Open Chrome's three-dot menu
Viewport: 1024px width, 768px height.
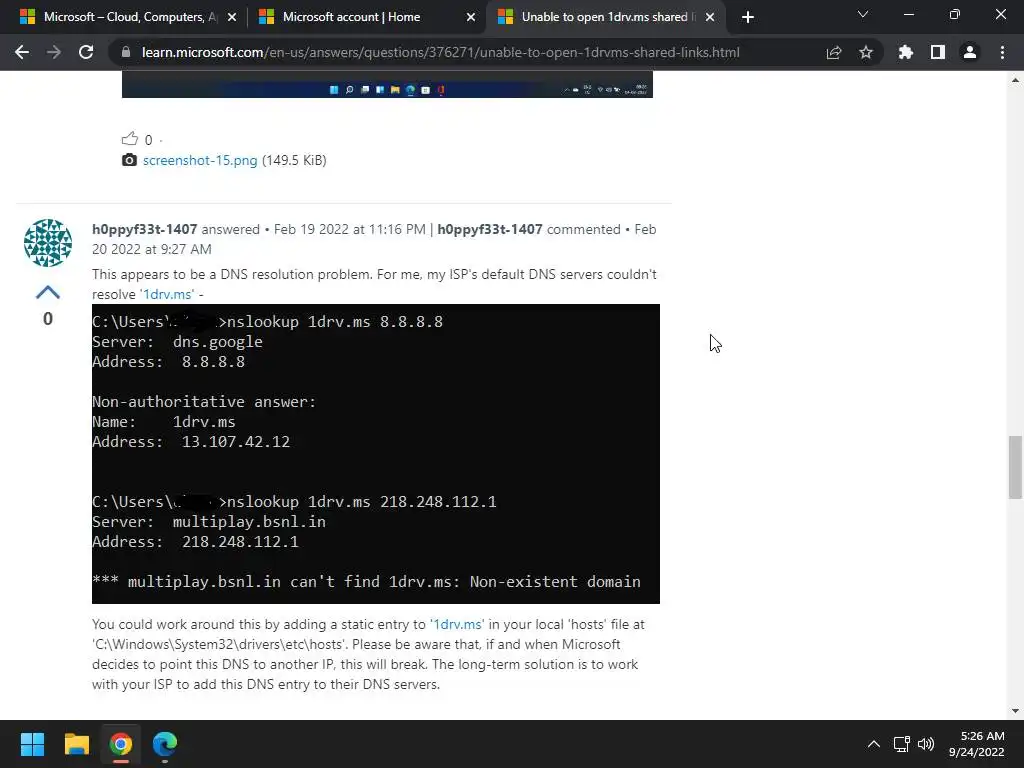point(1002,52)
